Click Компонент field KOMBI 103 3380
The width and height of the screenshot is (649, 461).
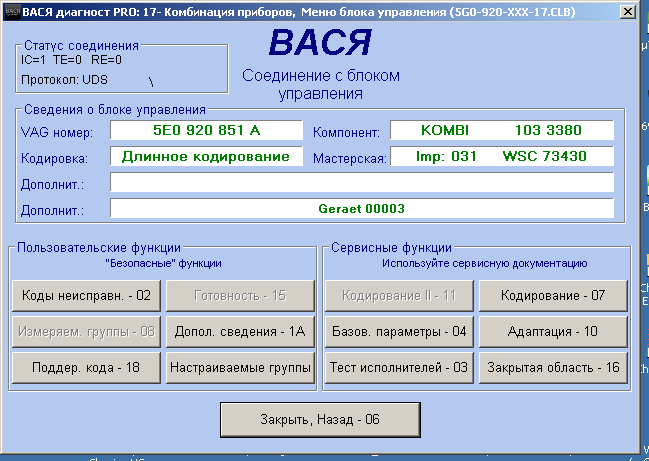[x=502, y=130]
